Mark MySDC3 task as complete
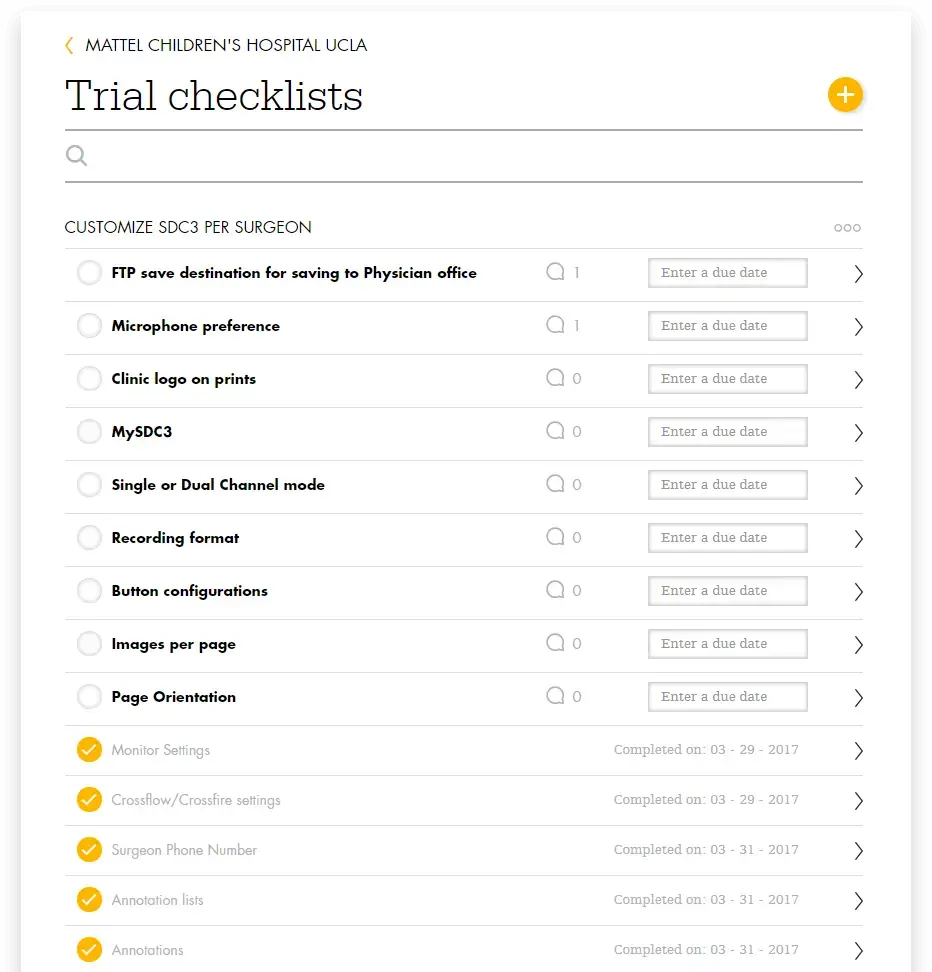Screen dimensions: 932x972 [89, 432]
